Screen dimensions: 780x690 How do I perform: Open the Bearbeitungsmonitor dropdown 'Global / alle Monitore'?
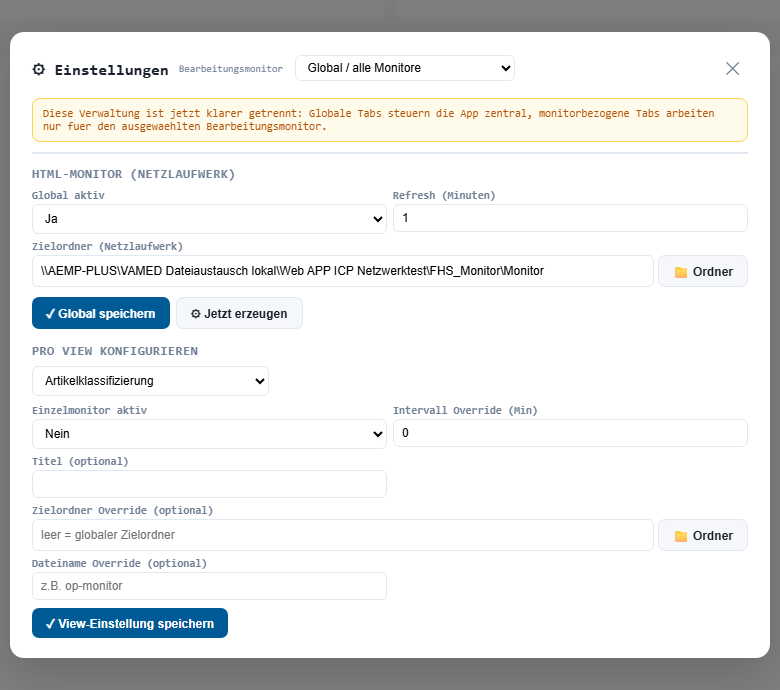pyautogui.click(x=405, y=68)
